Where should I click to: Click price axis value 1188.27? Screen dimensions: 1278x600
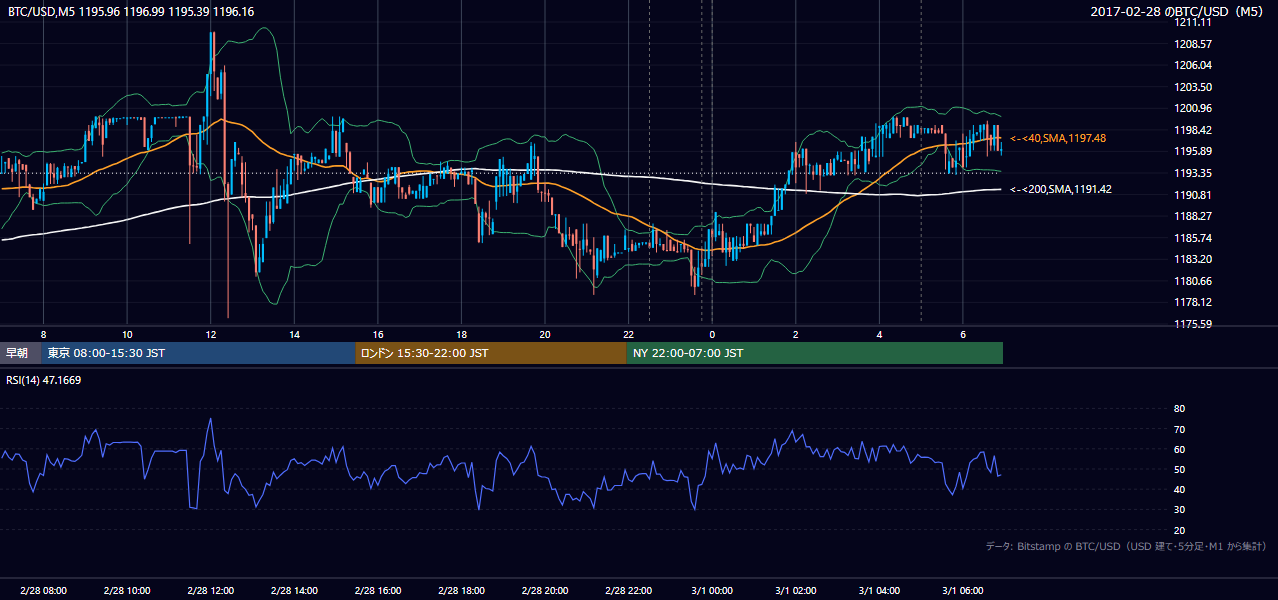click(x=1193, y=216)
